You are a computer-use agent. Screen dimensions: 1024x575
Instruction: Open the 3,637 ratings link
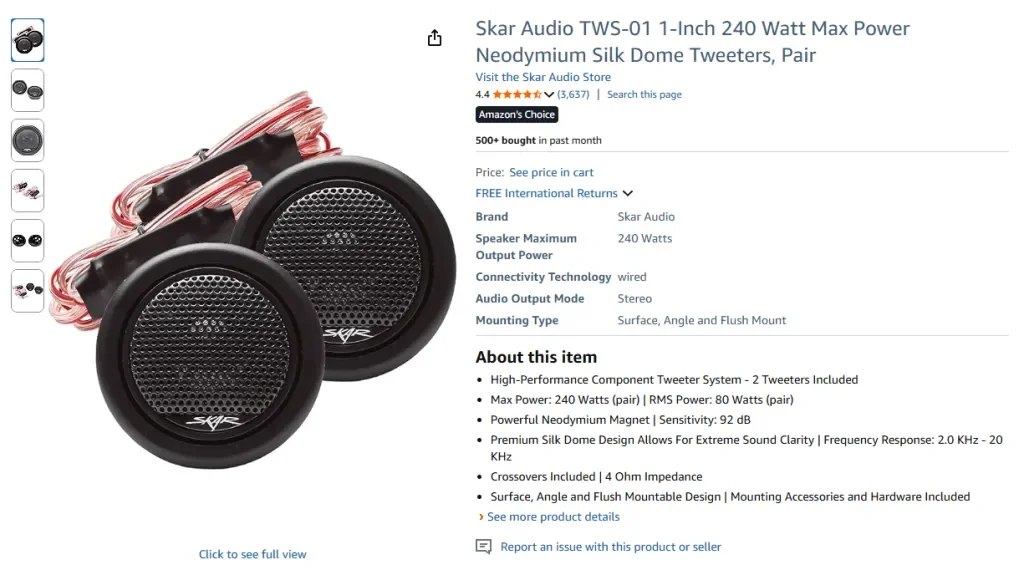573,95
